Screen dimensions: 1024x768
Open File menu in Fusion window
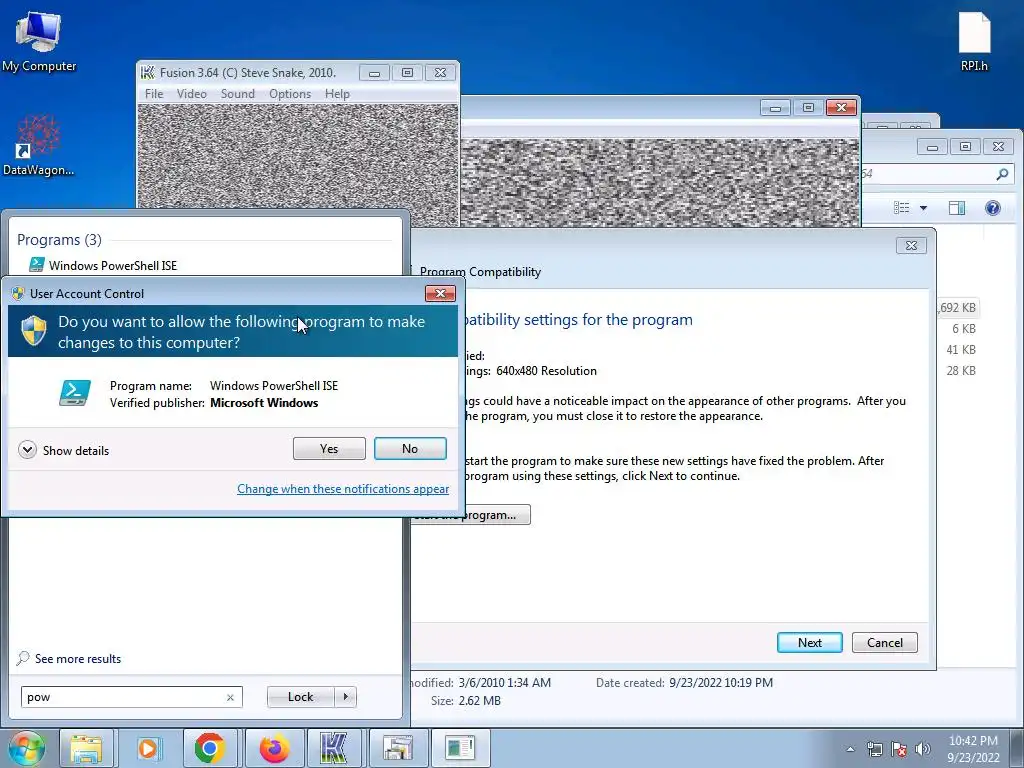[154, 93]
